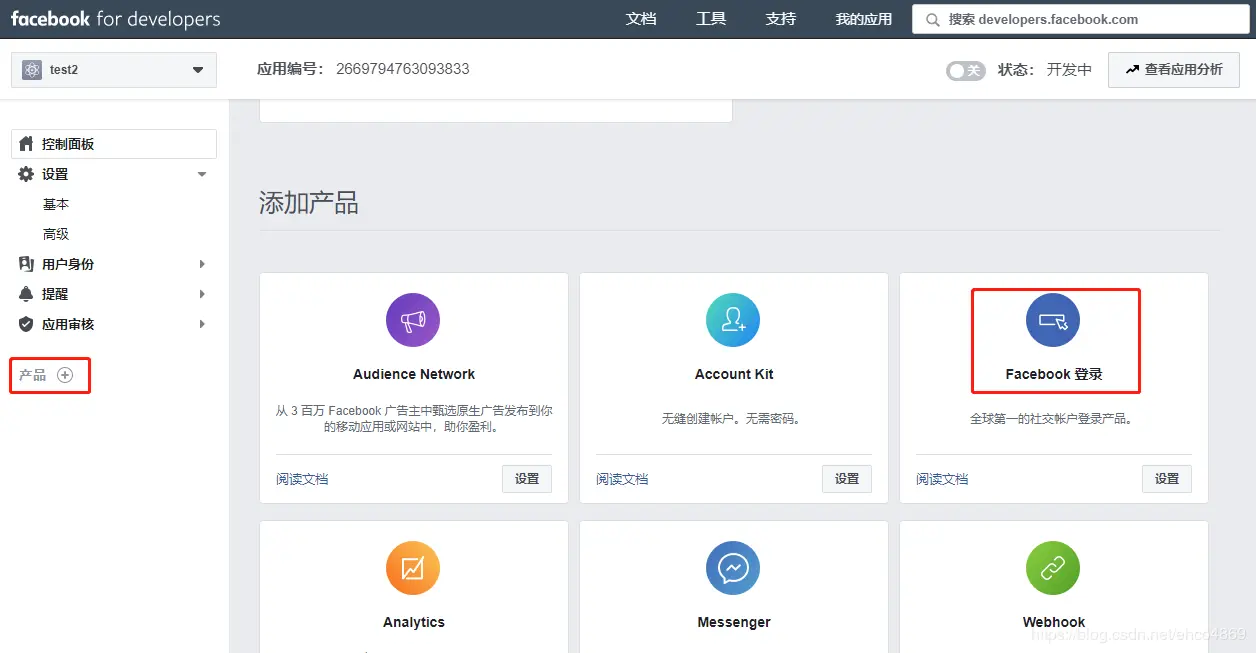Click the 设置 button on Facebook 登录 card
This screenshot has height=653, width=1256.
[x=1166, y=479]
